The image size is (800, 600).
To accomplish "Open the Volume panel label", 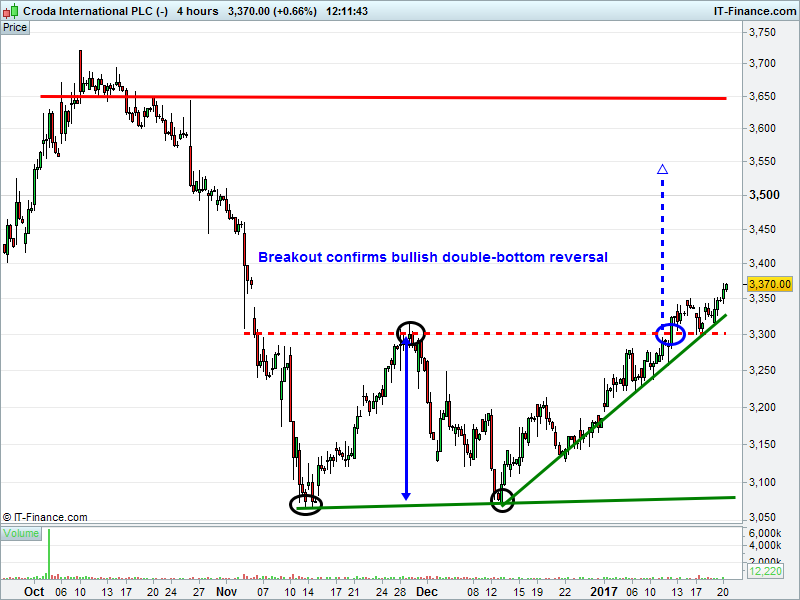I will pos(21,534).
